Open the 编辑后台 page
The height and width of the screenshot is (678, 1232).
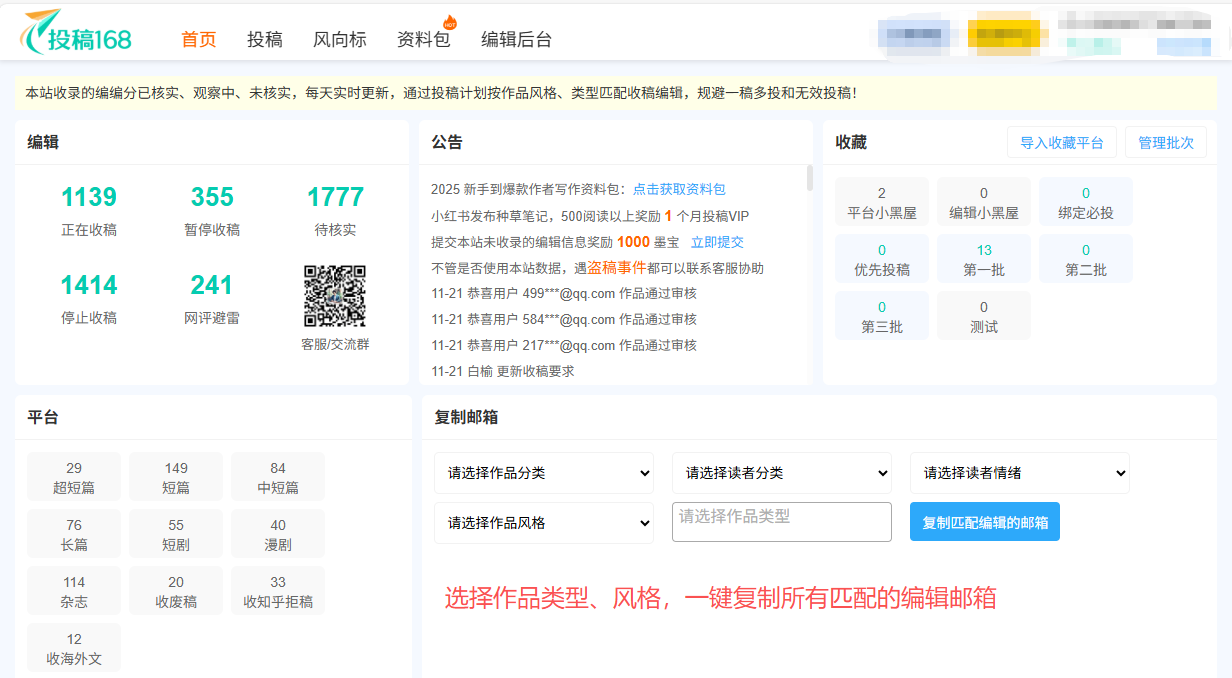pyautogui.click(x=516, y=39)
